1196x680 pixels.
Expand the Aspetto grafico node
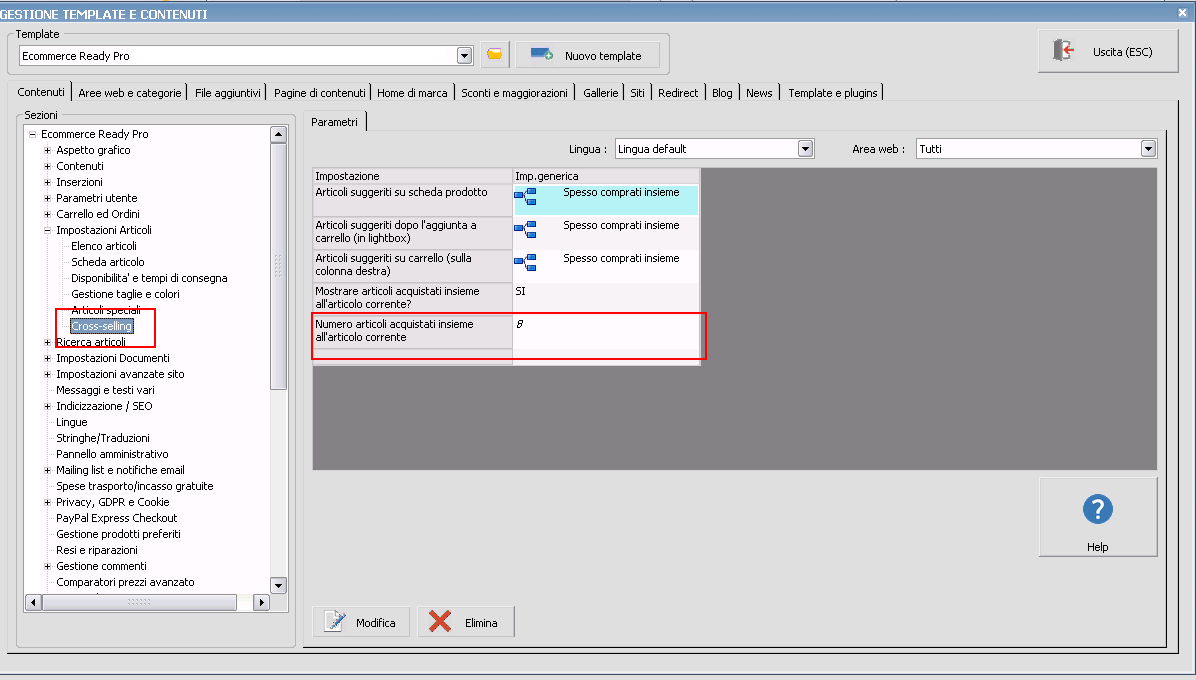[47, 150]
